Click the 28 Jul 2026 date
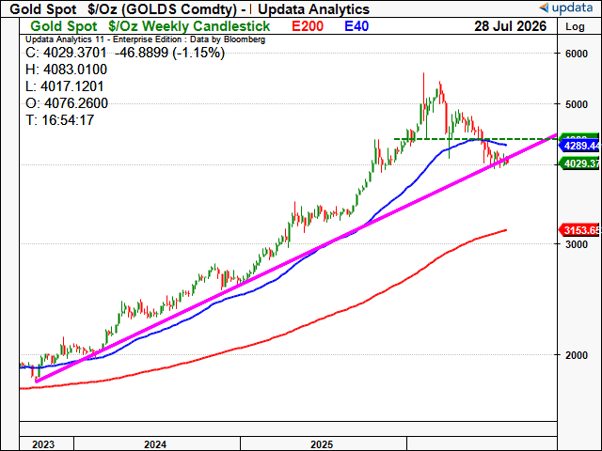 coord(510,26)
